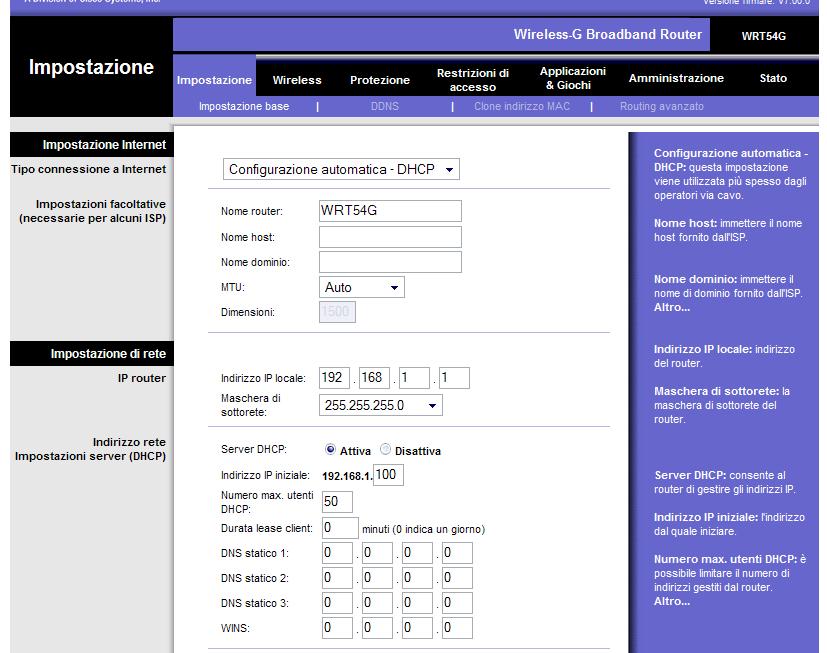Expand the MTU Auto dropdown
The height and width of the screenshot is (653, 827).
pos(362,287)
